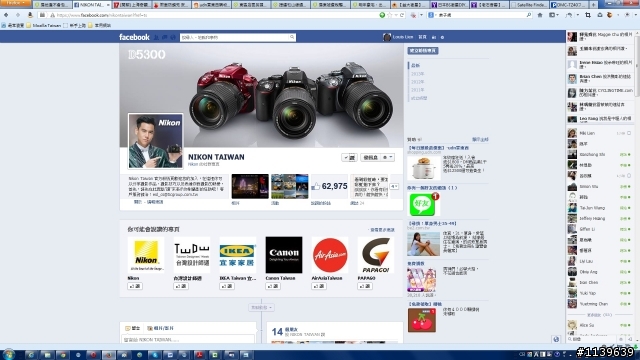This screenshot has width=640, height=360.
Task: Open privacy shortcuts lock icon in header
Action: (434, 37)
